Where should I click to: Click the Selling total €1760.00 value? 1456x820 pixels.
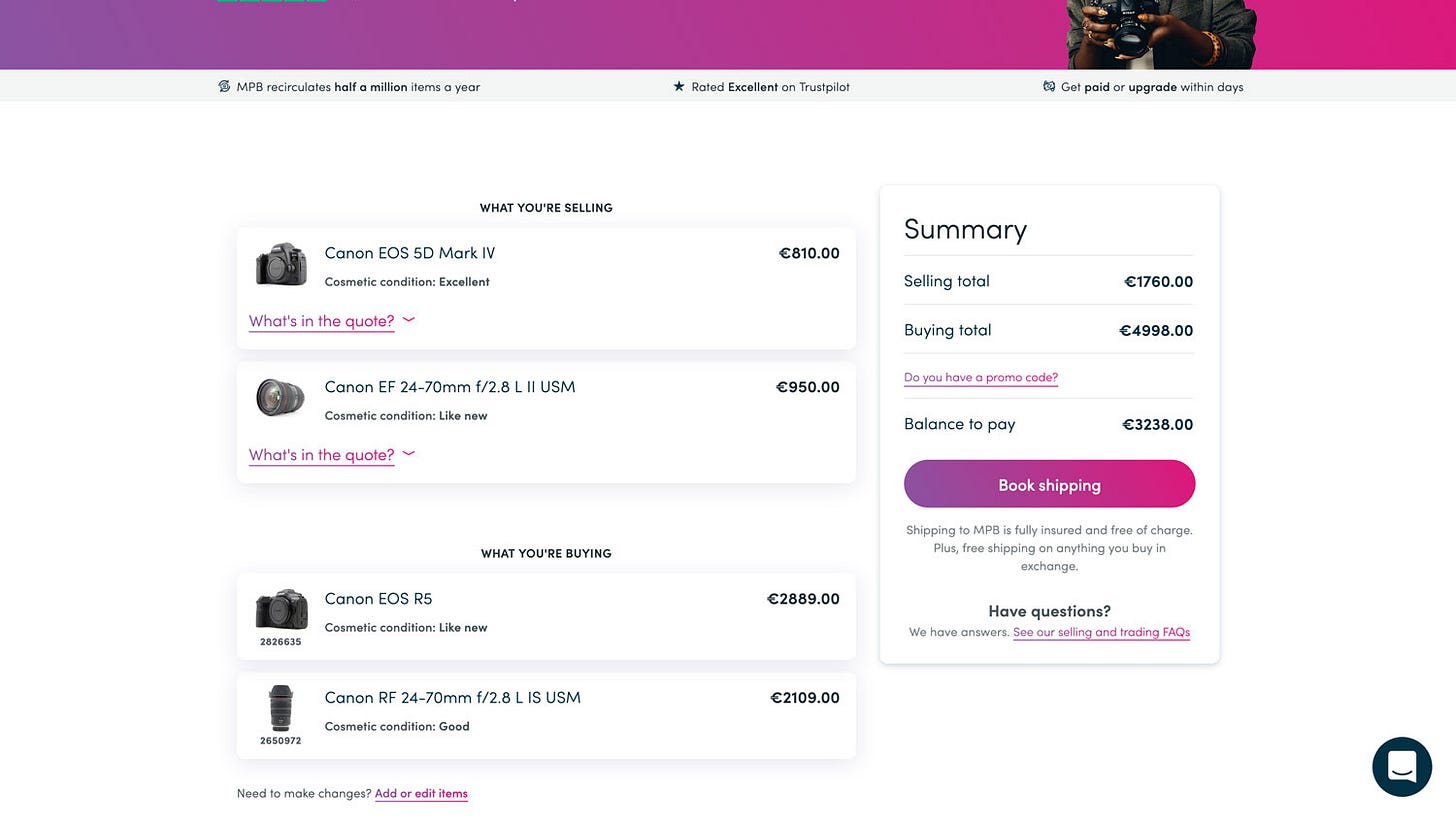(1158, 282)
